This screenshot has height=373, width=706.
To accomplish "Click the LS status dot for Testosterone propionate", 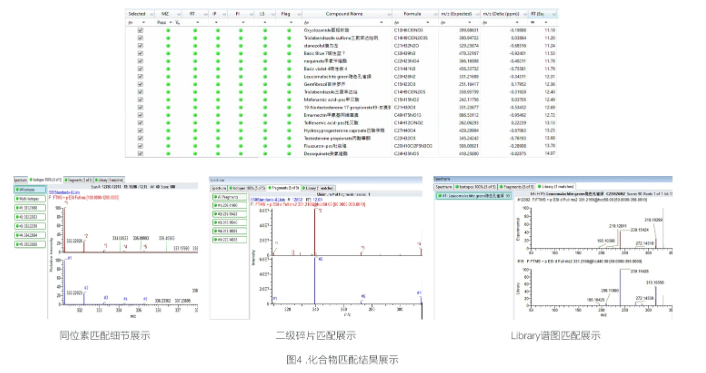I will click(x=265, y=138).
